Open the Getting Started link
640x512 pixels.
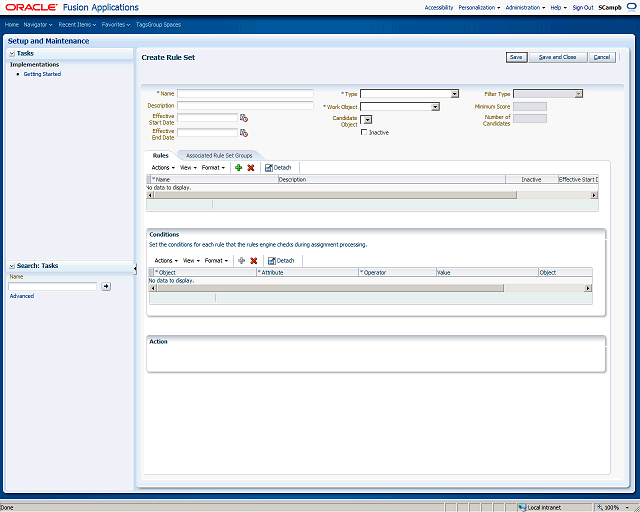(x=42, y=74)
